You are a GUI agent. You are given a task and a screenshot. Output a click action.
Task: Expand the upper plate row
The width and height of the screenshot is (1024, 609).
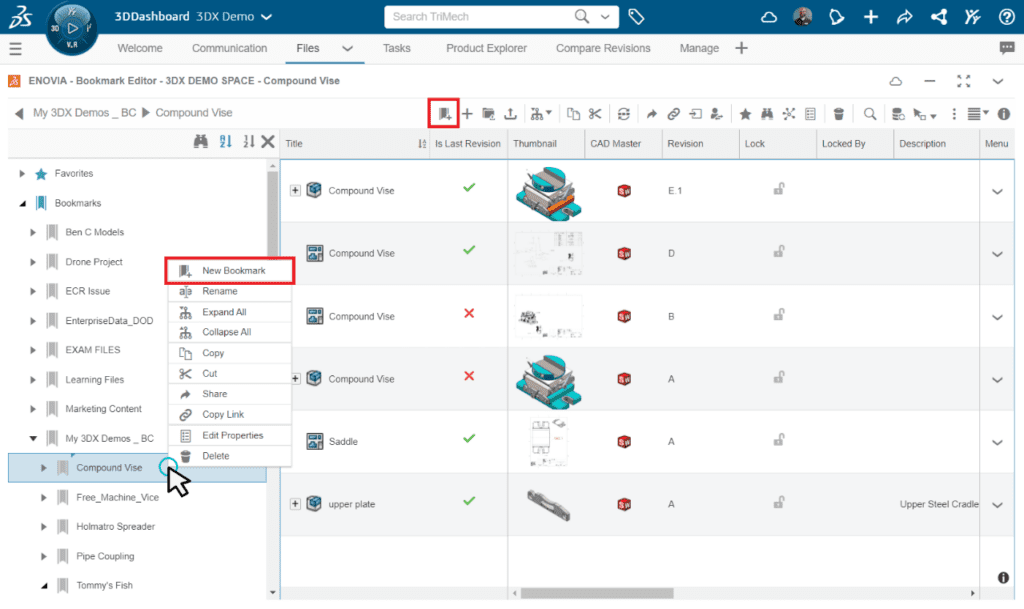[295, 504]
